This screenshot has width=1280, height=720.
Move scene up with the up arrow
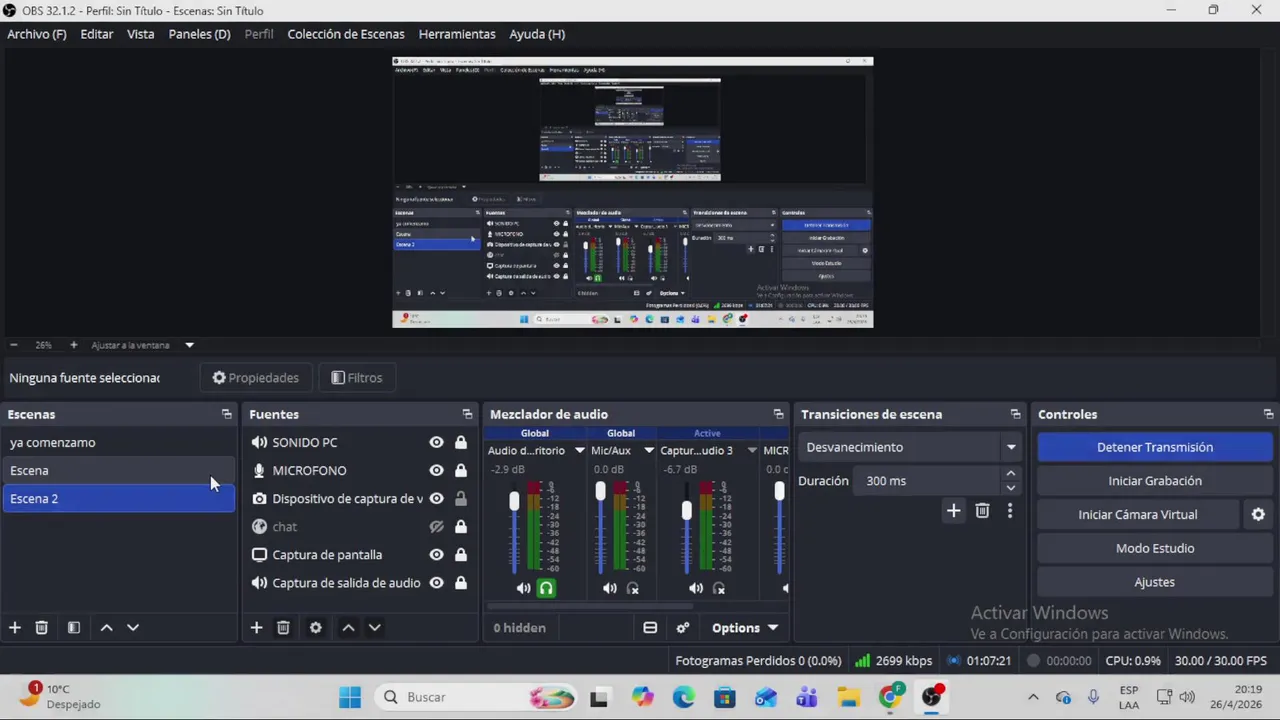106,627
